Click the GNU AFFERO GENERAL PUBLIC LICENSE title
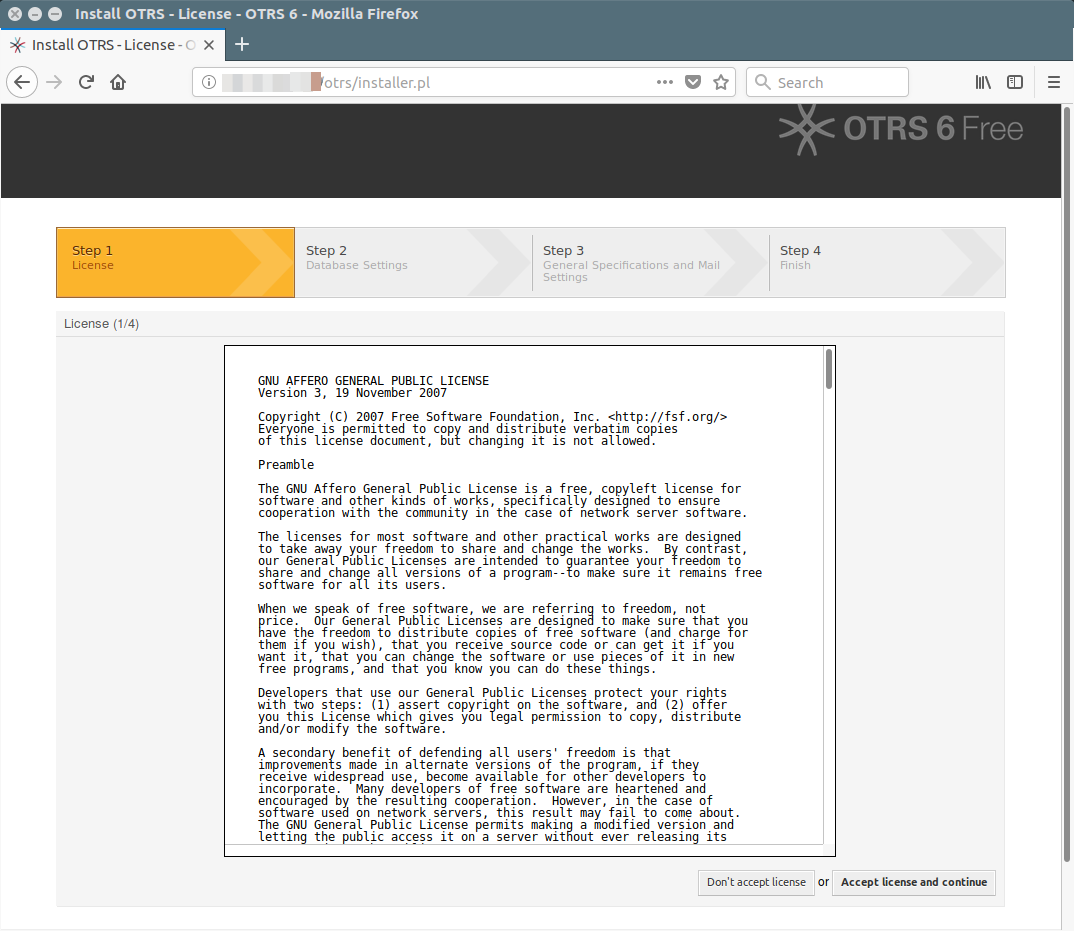The height and width of the screenshot is (931, 1074). click(373, 381)
